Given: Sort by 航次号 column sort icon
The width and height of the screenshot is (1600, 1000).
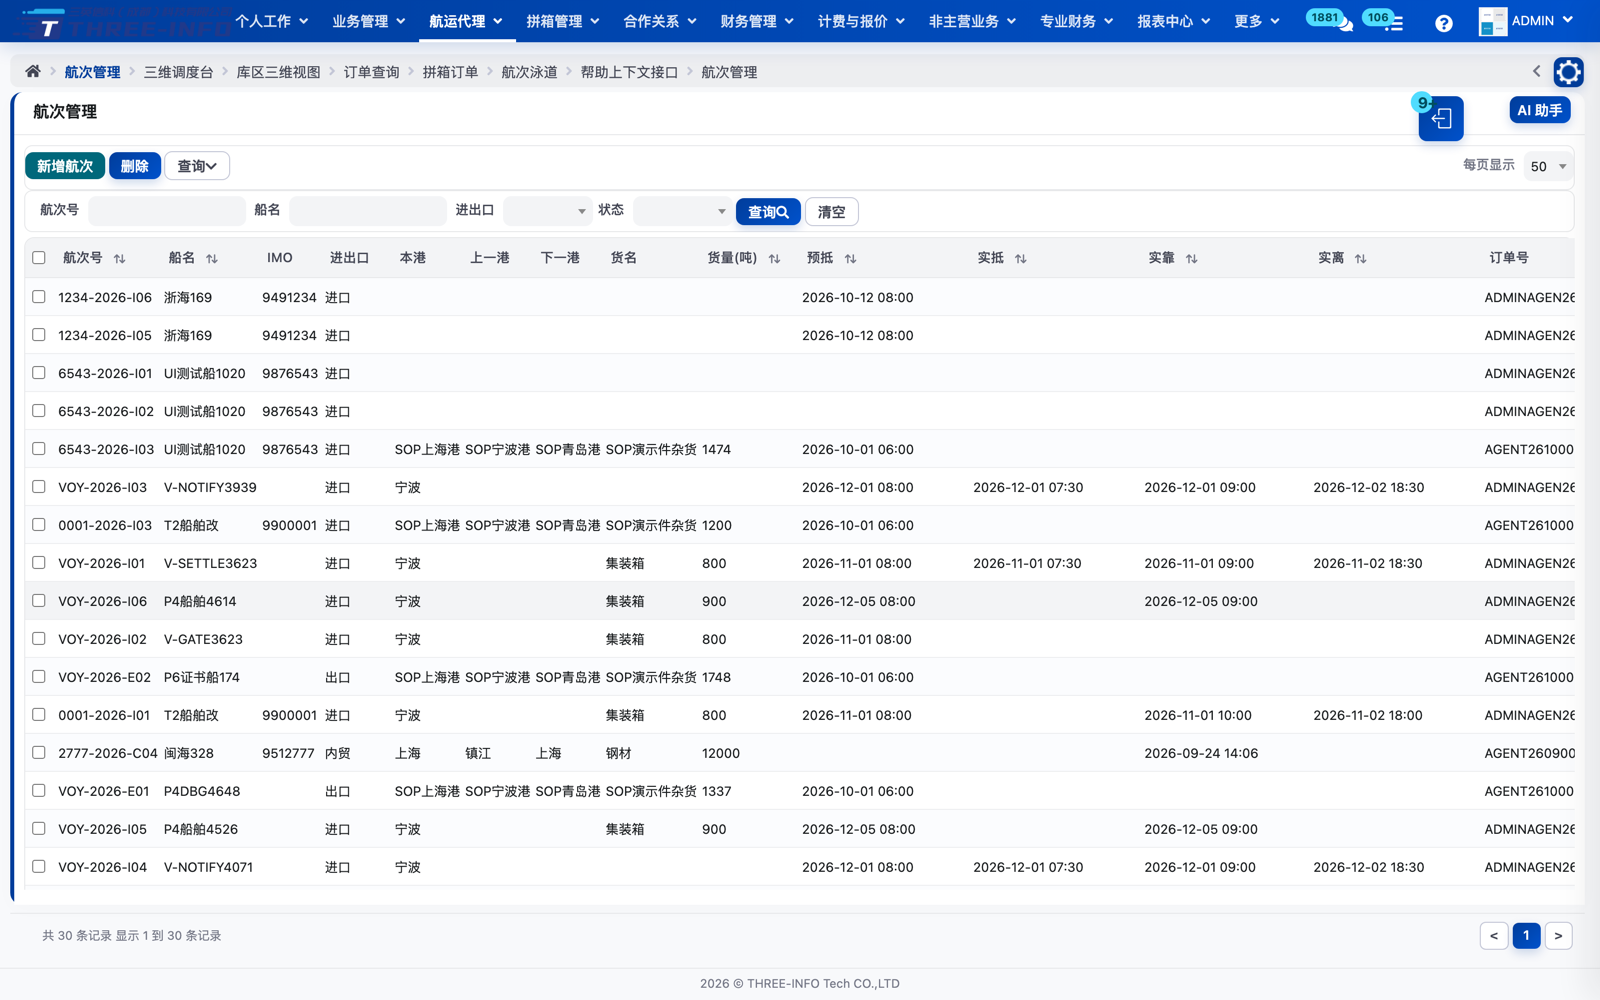Looking at the screenshot, I should coord(120,259).
